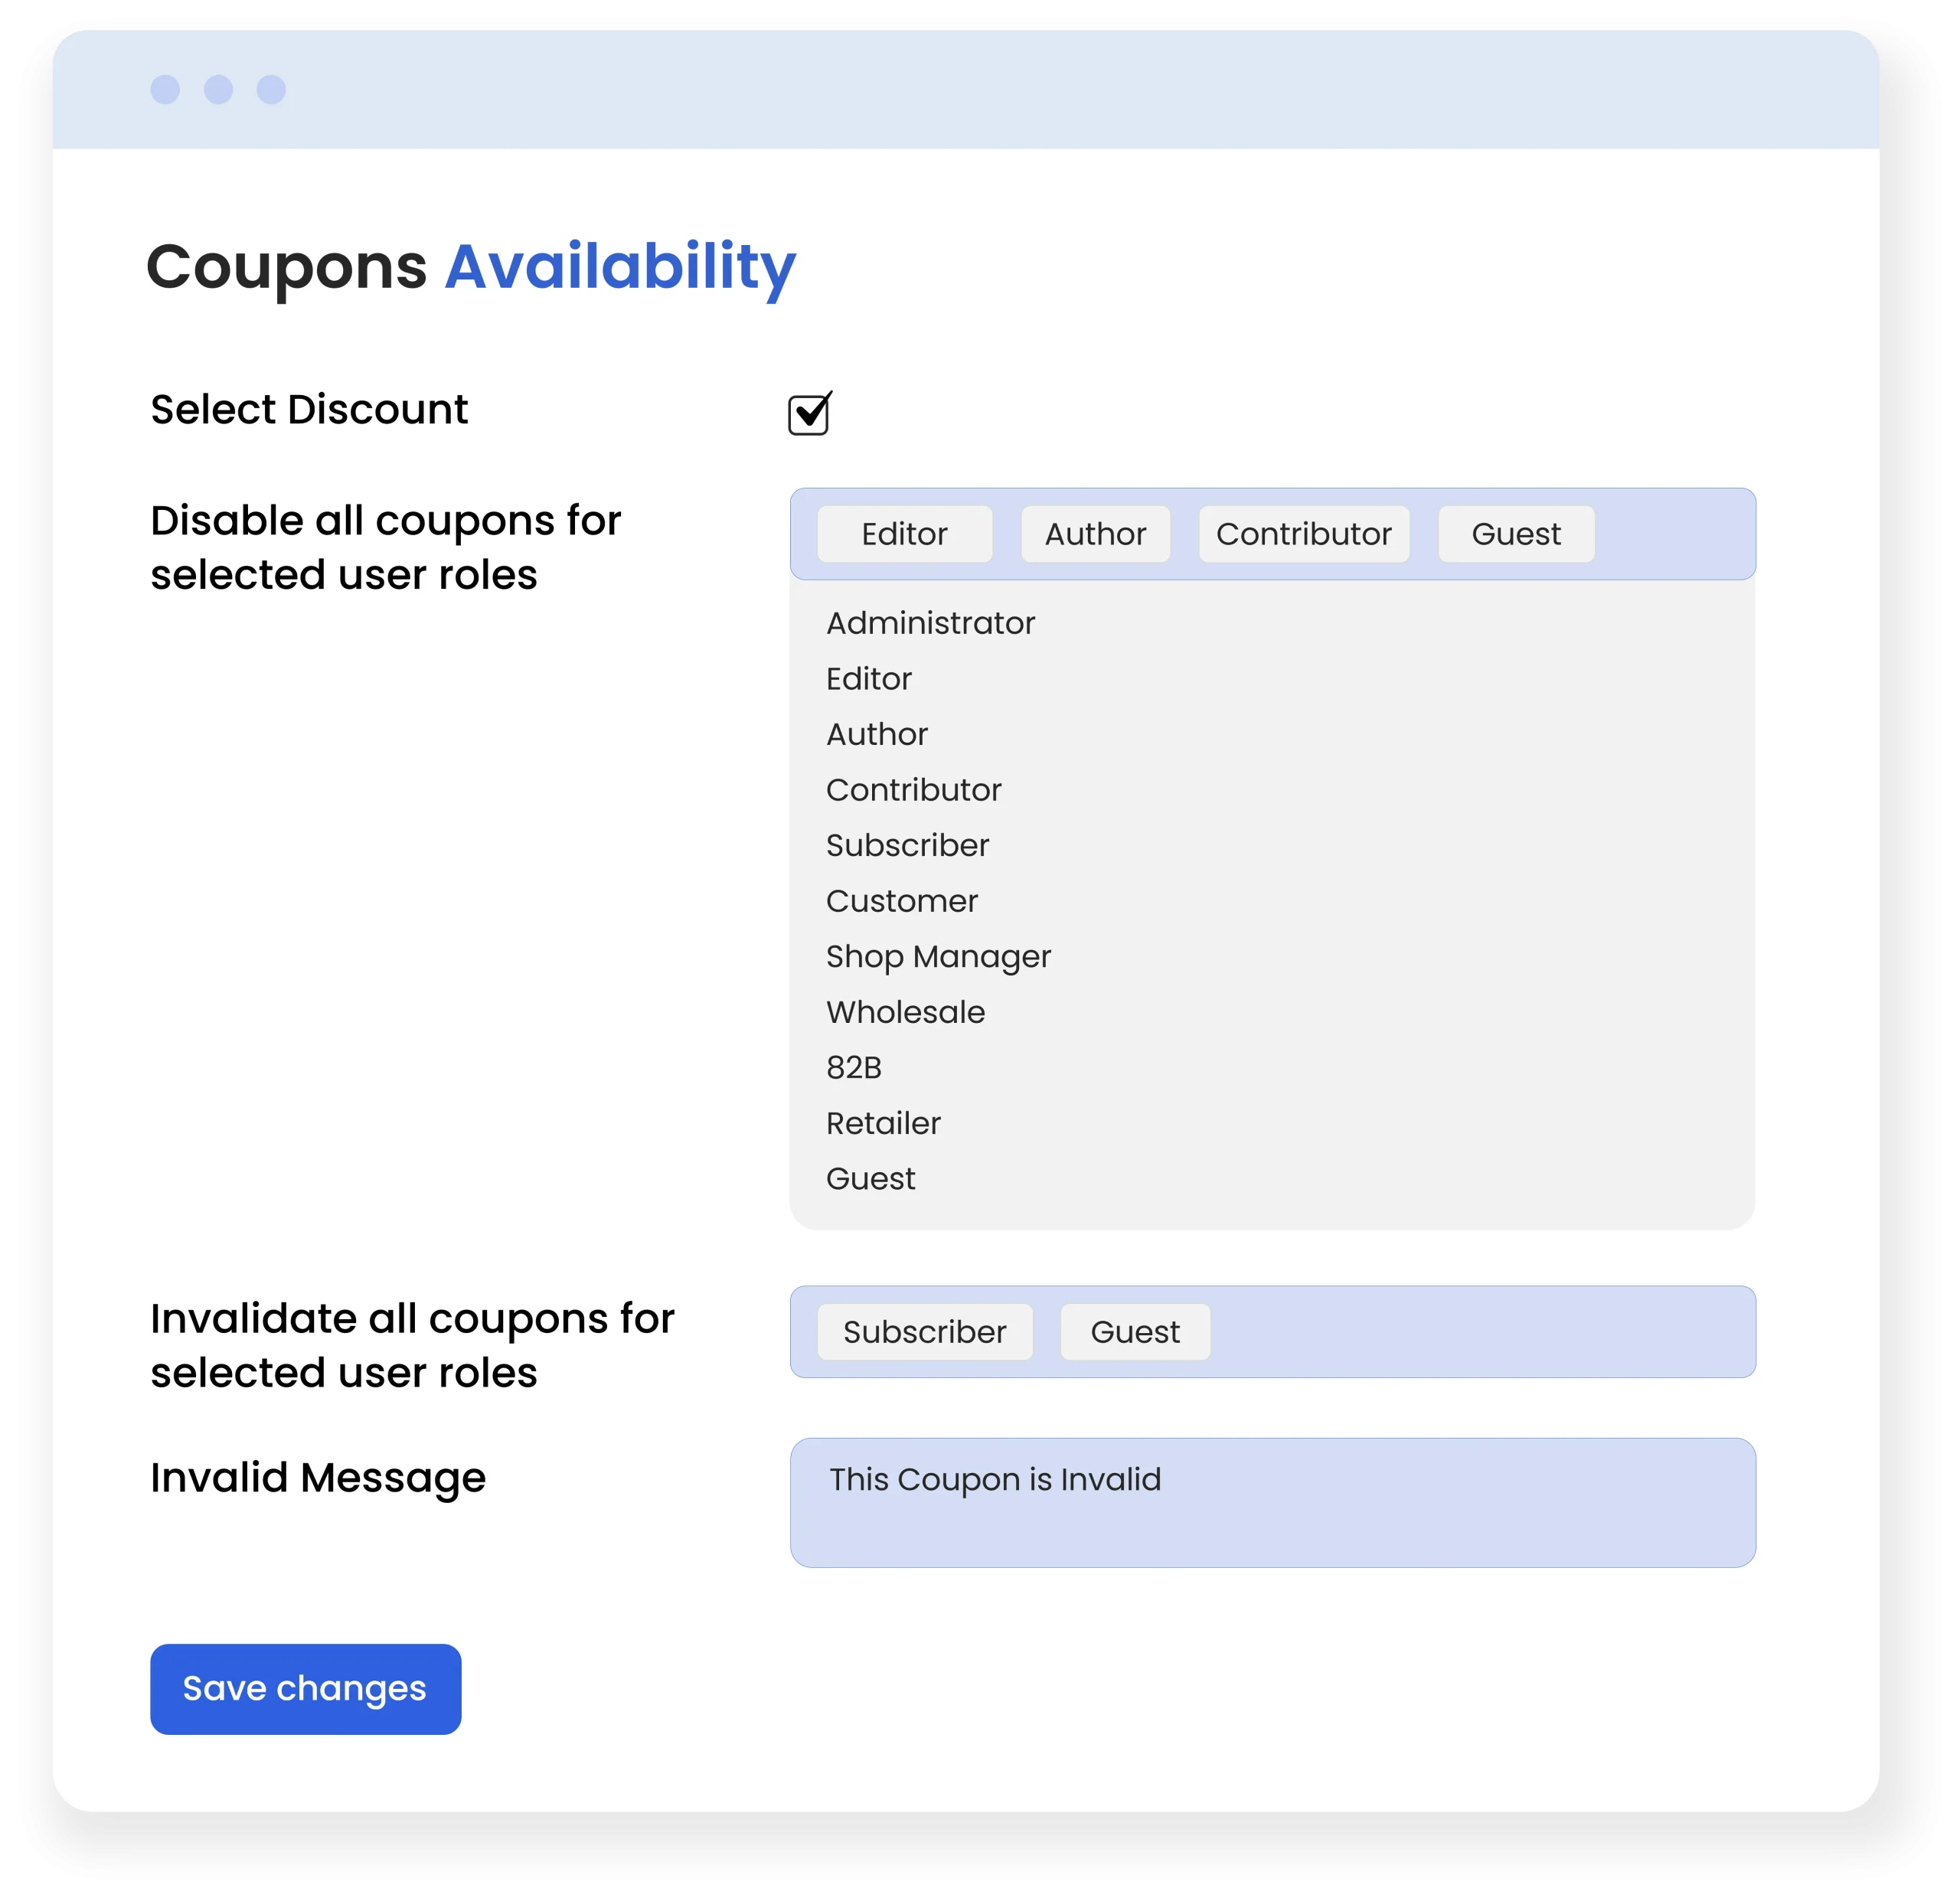This screenshot has height=1898, width=1960.
Task: Choose Contributor in the roles list
Action: (x=913, y=790)
